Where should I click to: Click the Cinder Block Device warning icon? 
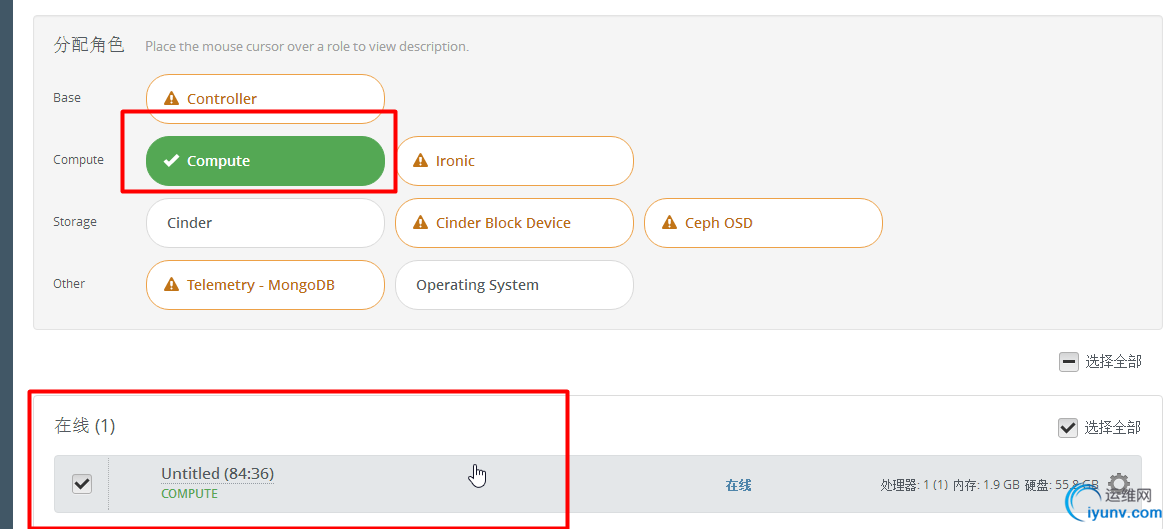coord(420,223)
